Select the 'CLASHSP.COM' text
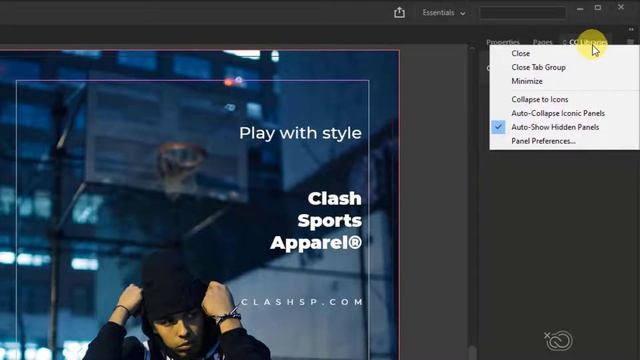Viewport: 640px width, 360px height. 302,302
